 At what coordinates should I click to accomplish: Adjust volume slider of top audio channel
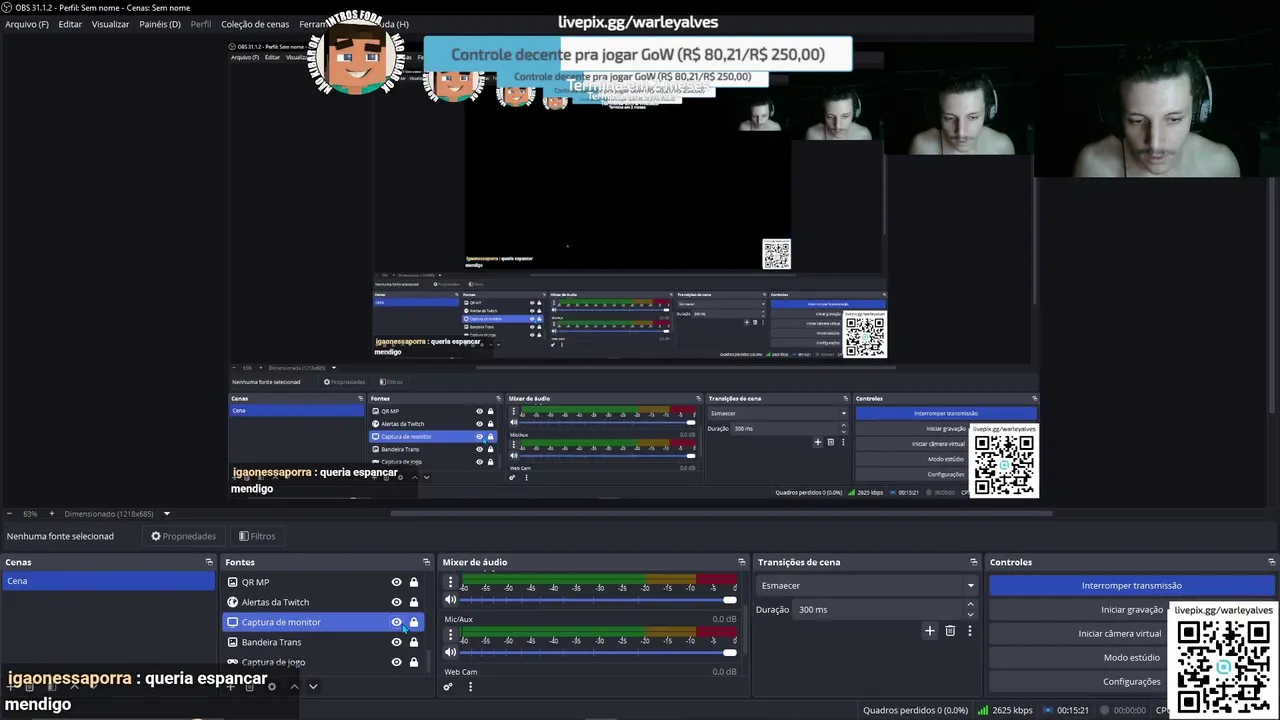(x=598, y=600)
